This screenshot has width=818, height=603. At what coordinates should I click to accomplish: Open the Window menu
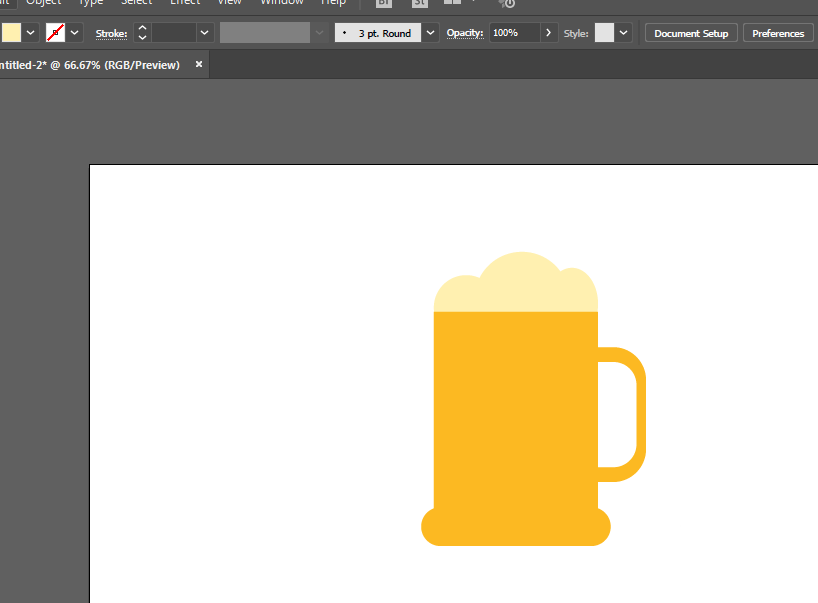pyautogui.click(x=281, y=3)
